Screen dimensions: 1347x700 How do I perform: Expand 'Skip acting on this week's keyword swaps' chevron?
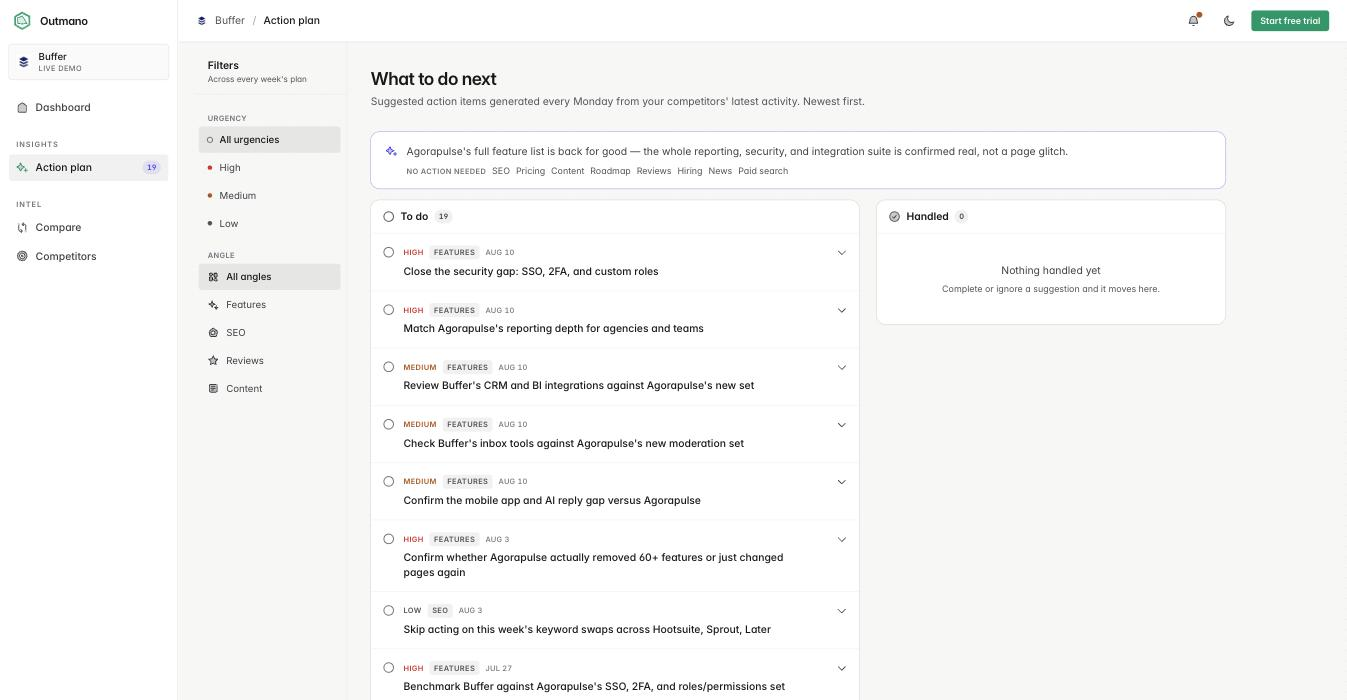(x=841, y=611)
